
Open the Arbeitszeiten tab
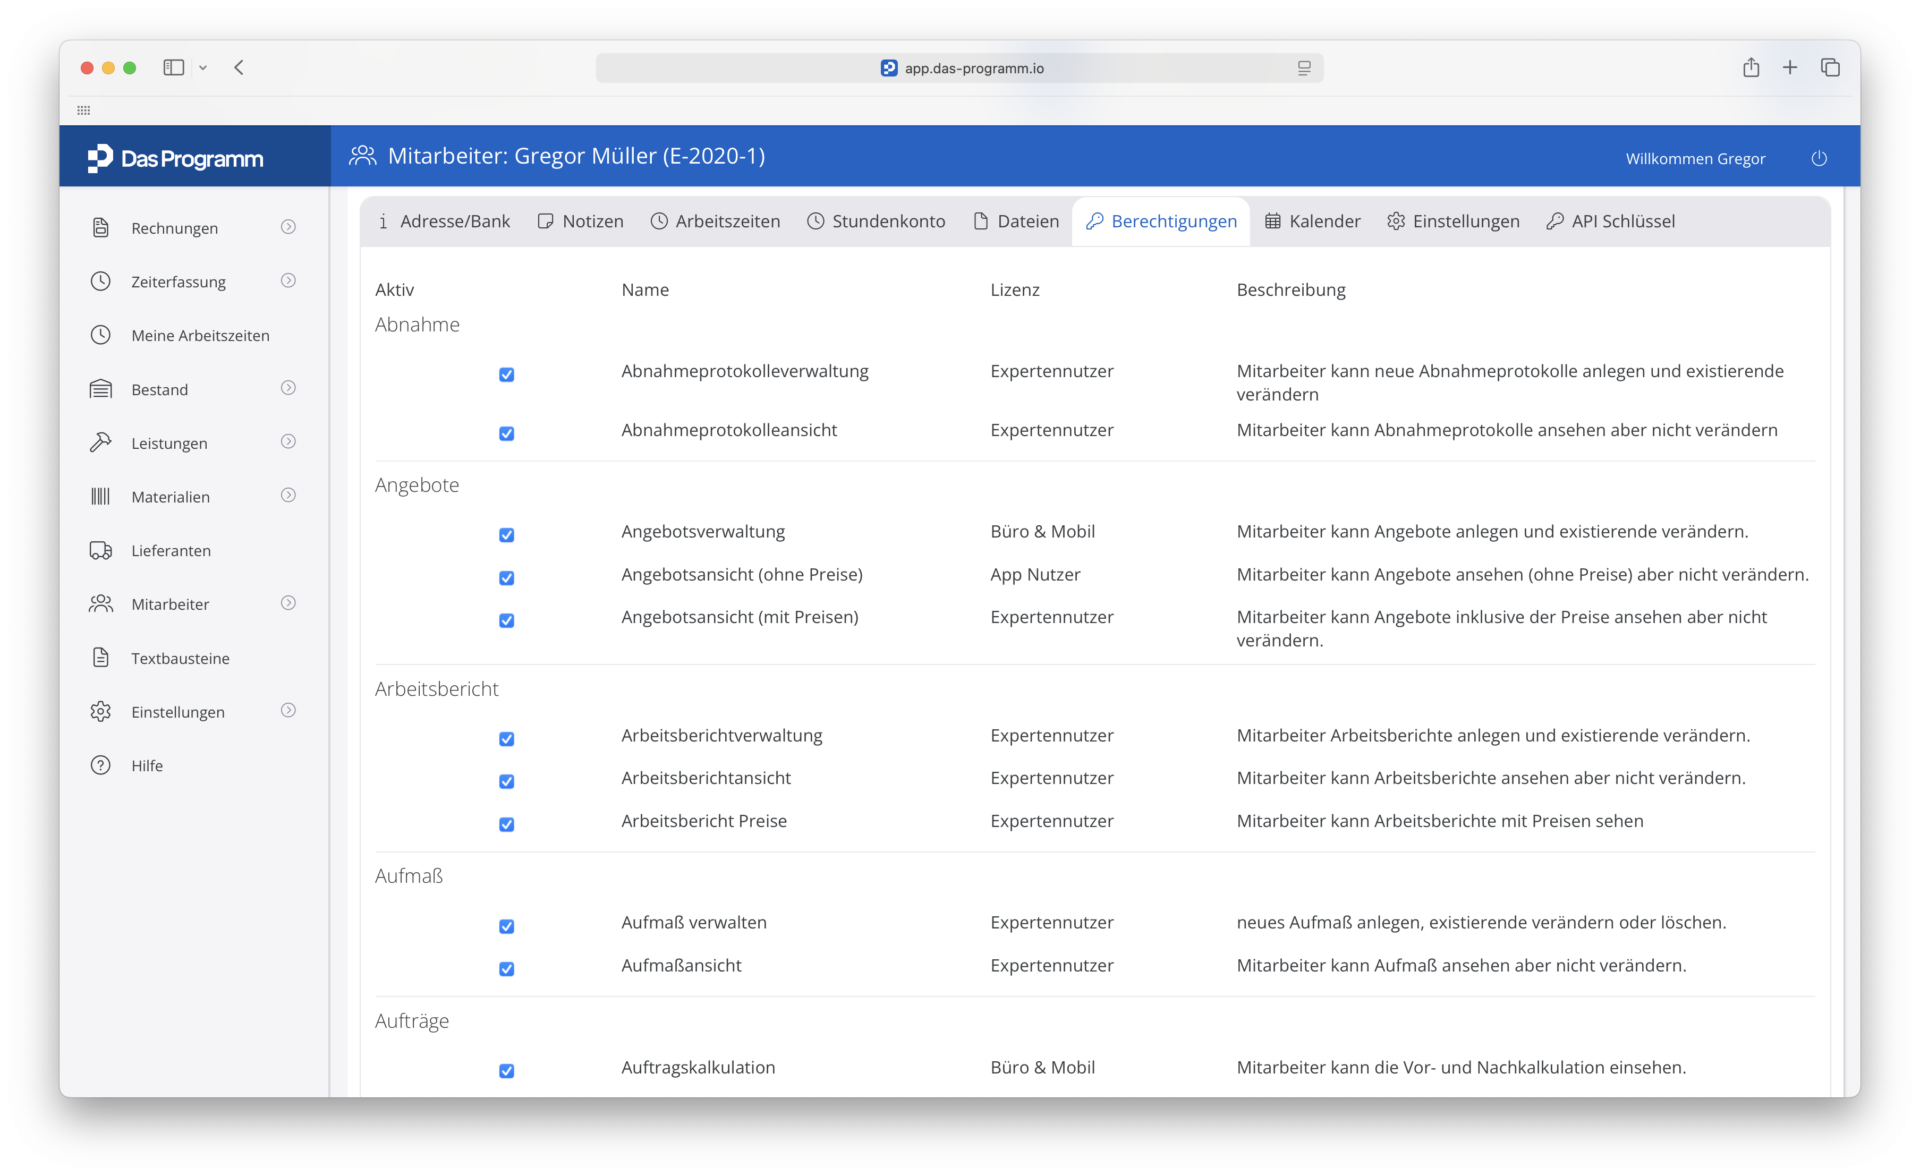point(715,221)
